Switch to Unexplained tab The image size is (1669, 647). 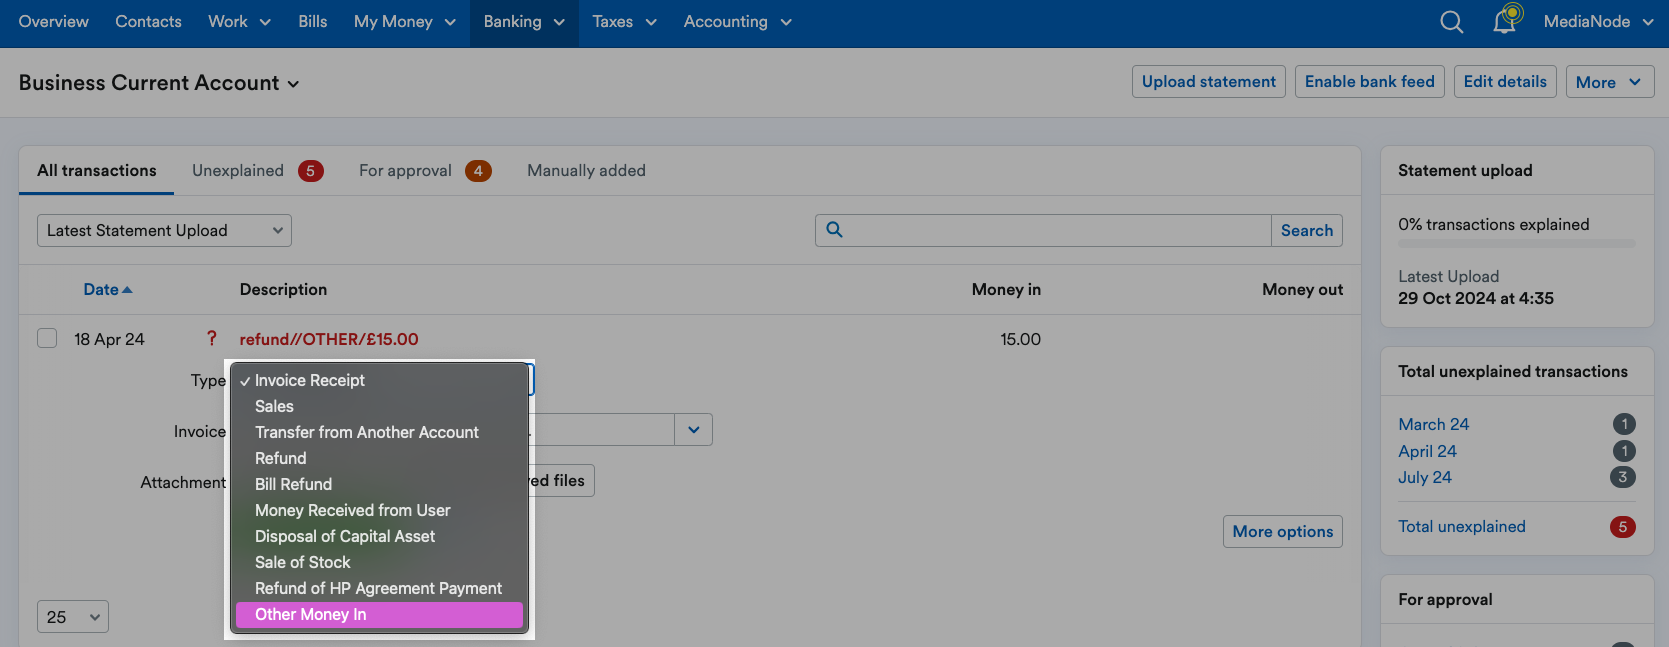click(257, 171)
